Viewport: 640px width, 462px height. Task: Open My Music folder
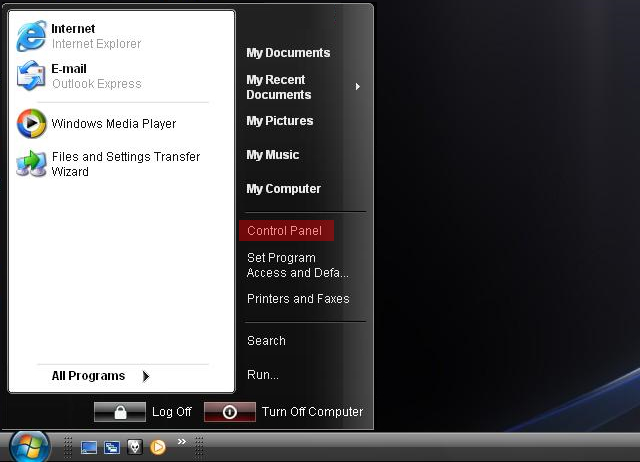[273, 155]
